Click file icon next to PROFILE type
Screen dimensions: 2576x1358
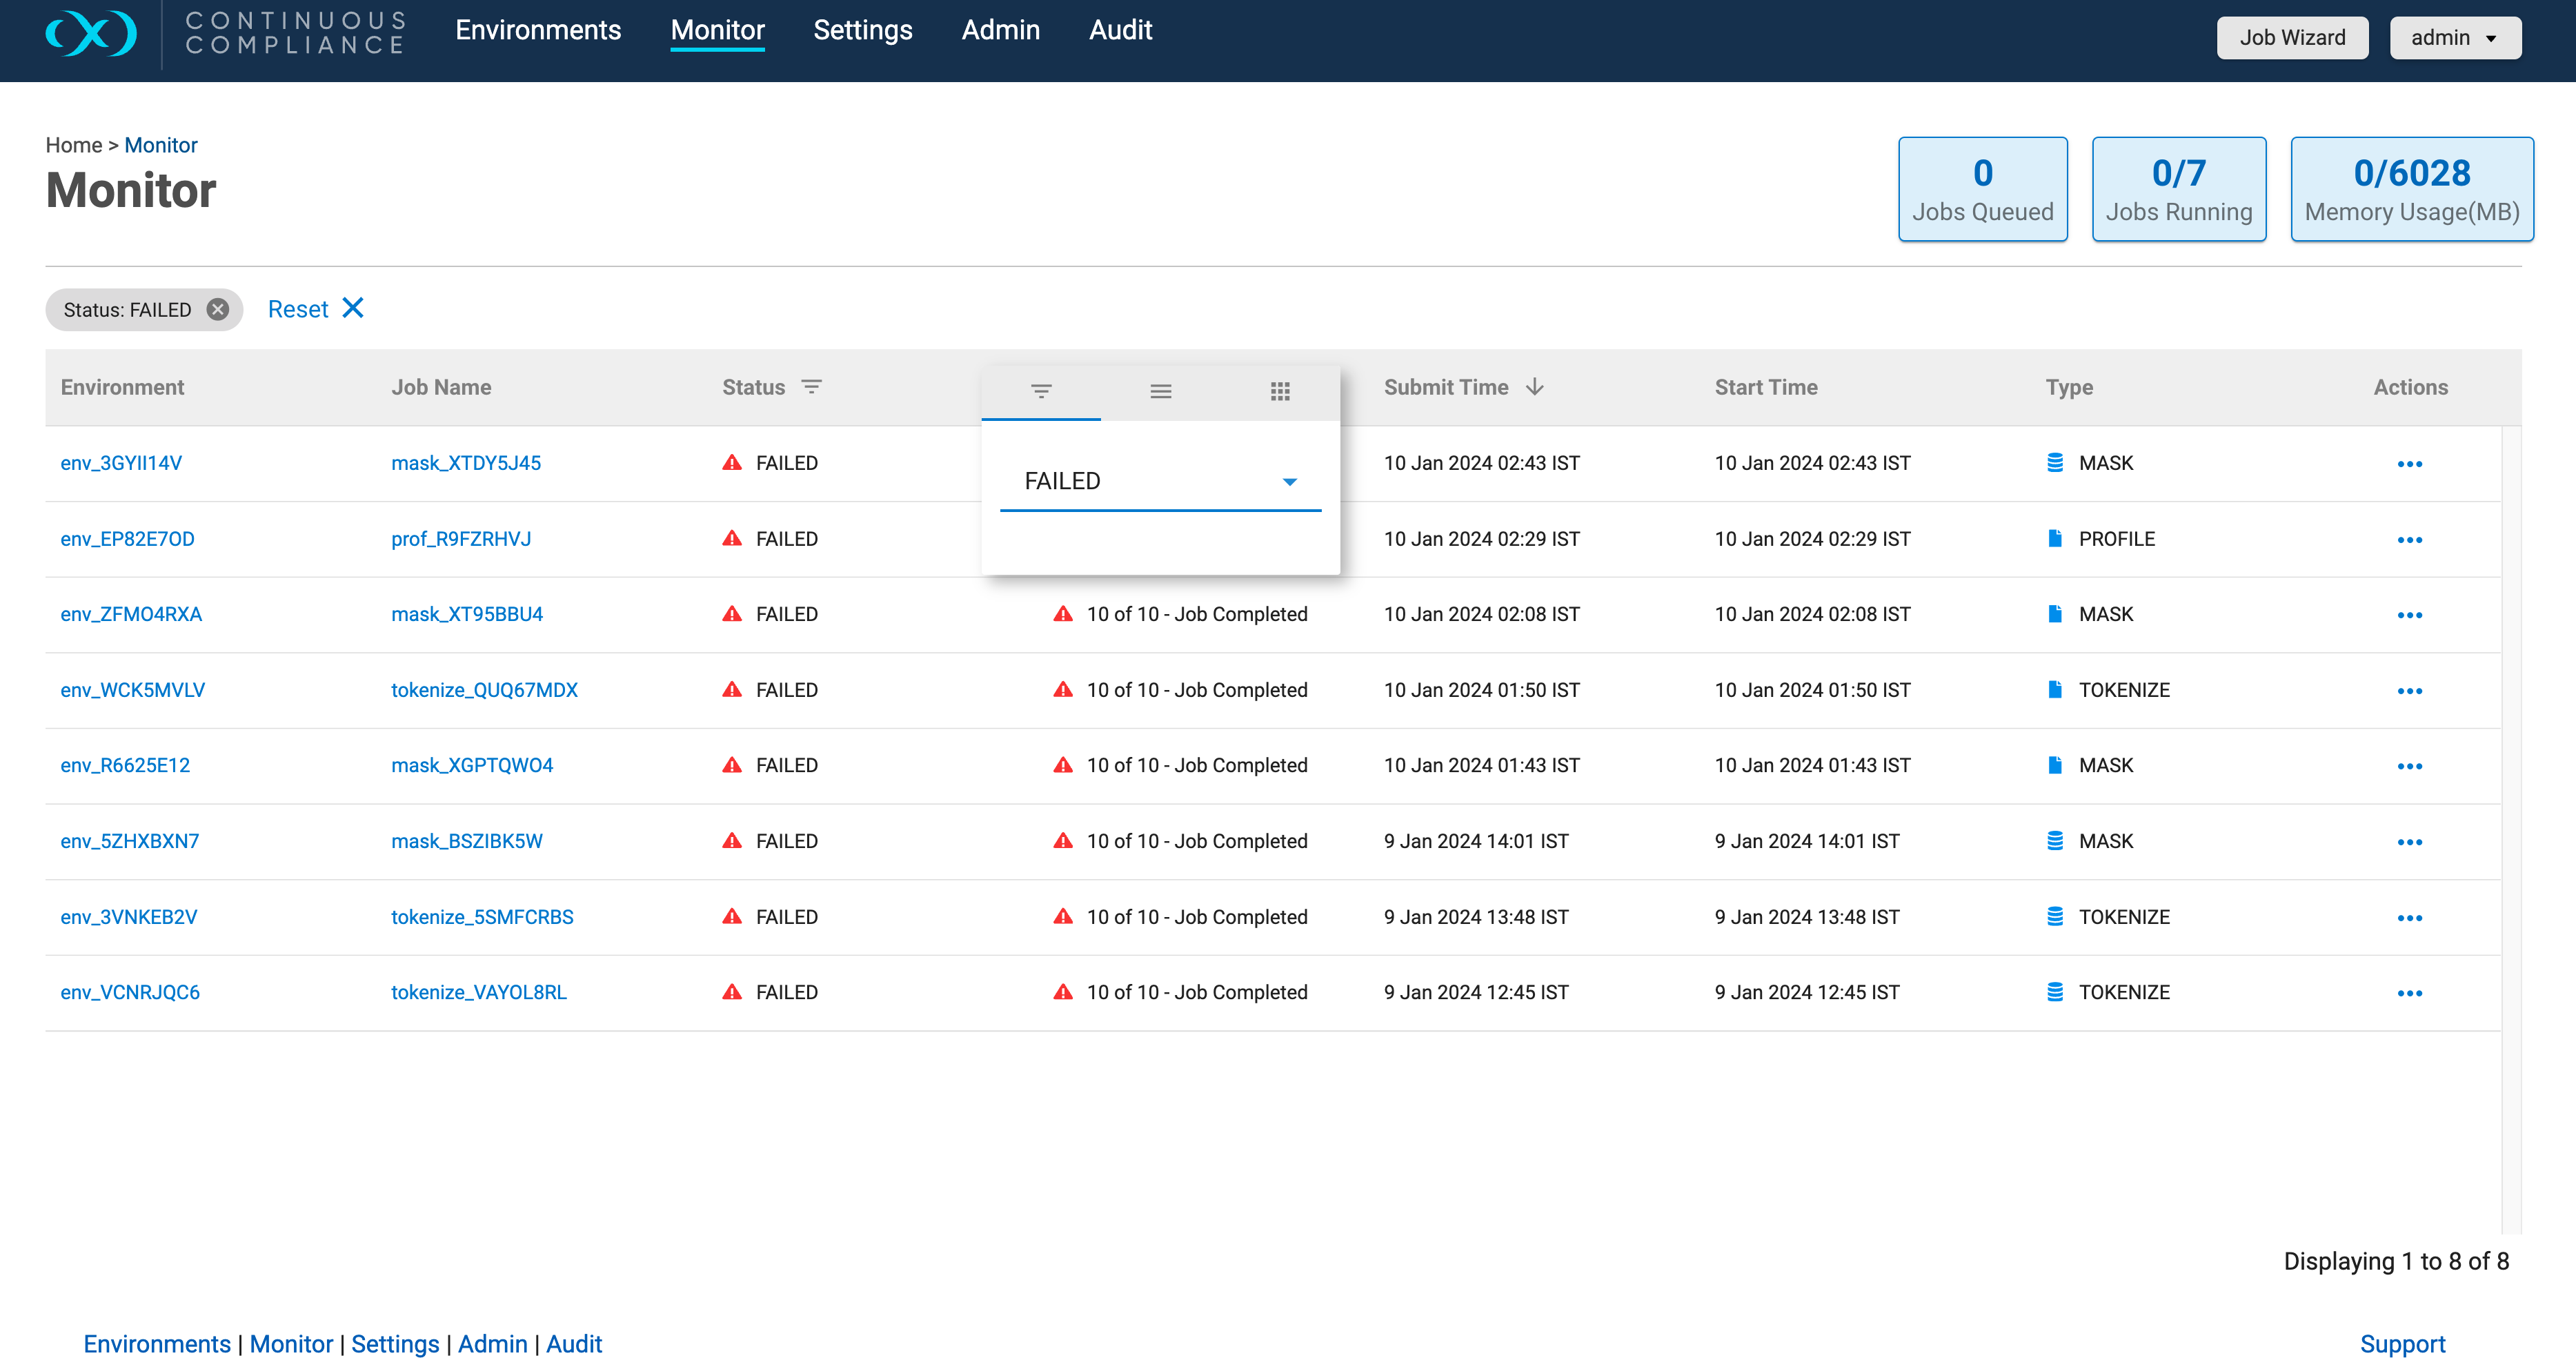[x=2055, y=539]
